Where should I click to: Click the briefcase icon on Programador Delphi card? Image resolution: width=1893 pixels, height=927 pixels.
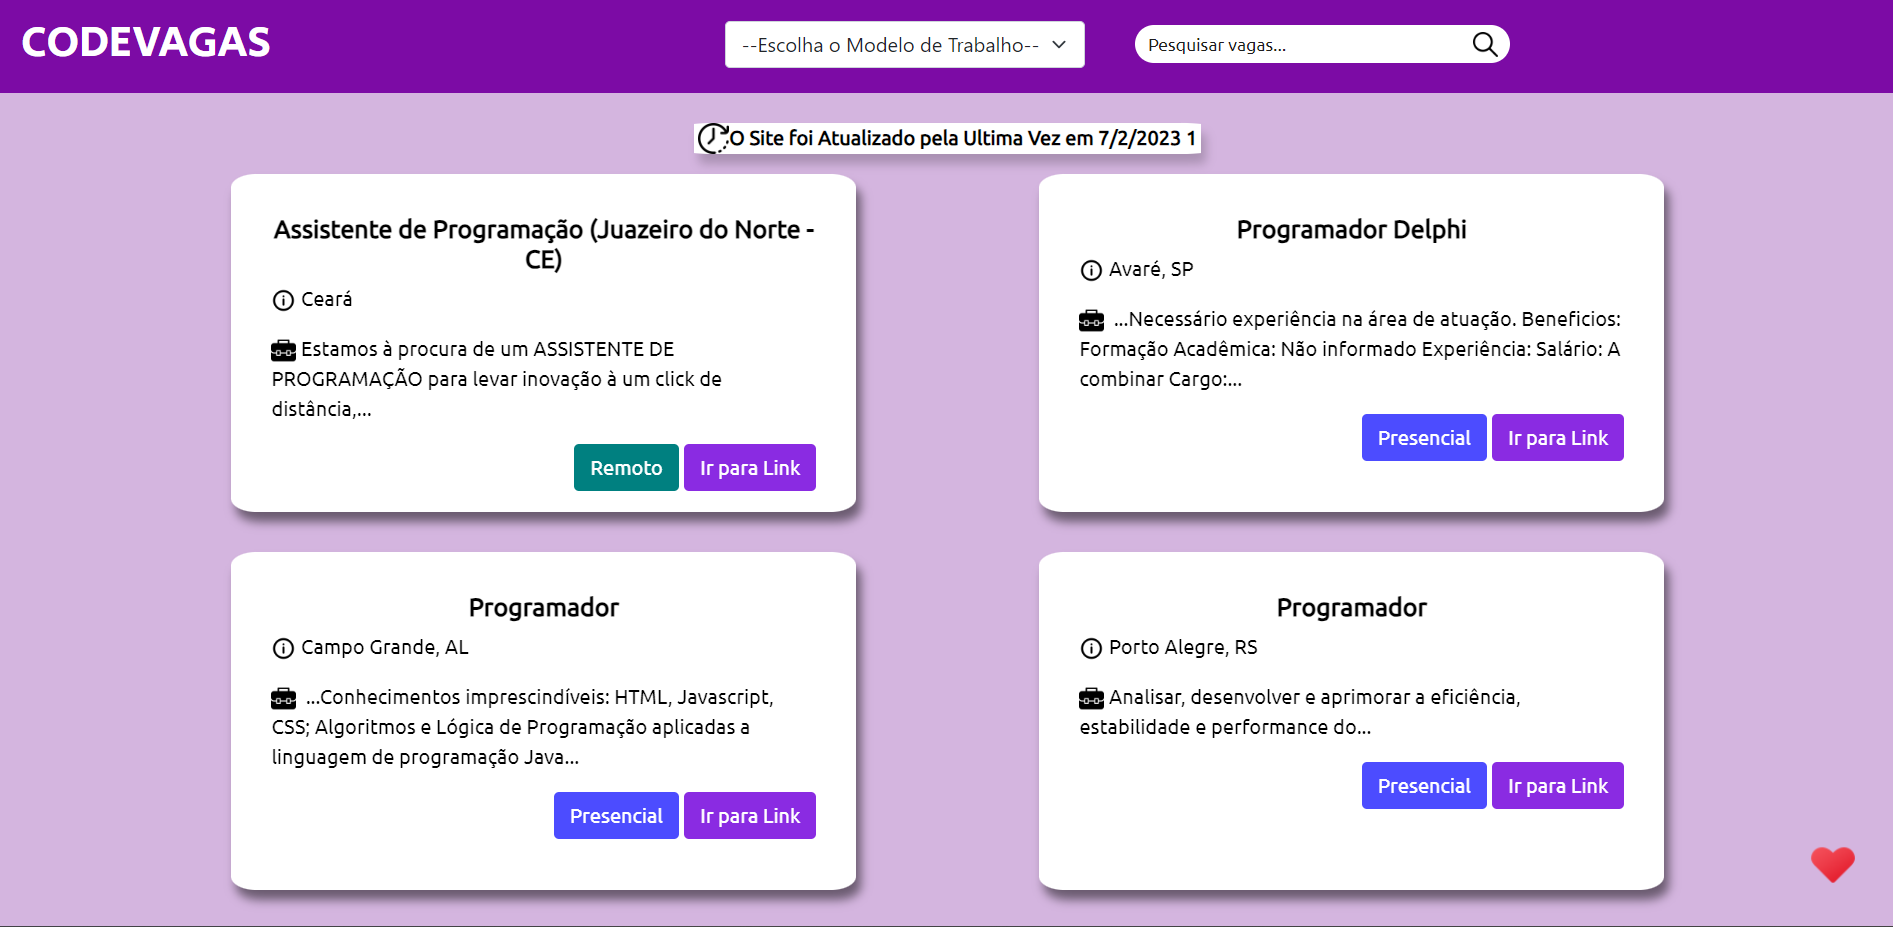tap(1090, 319)
